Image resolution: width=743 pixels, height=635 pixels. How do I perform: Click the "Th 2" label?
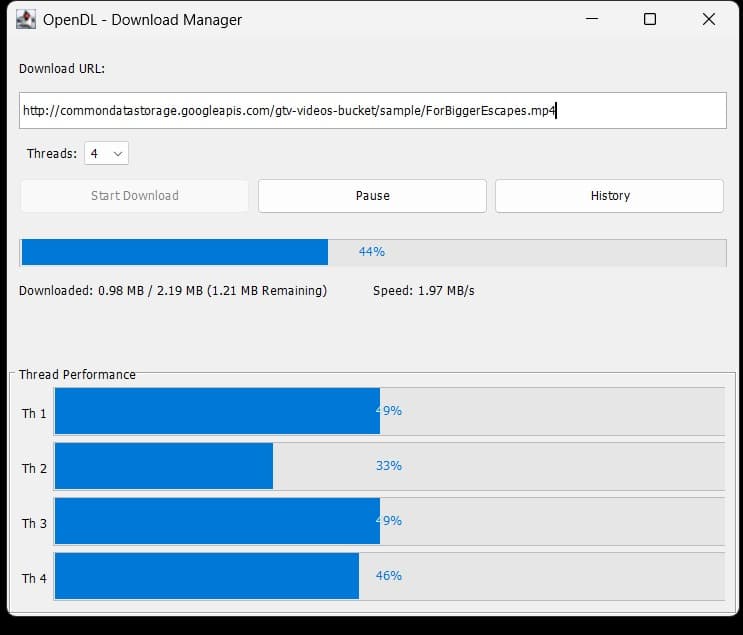[x=34, y=469]
